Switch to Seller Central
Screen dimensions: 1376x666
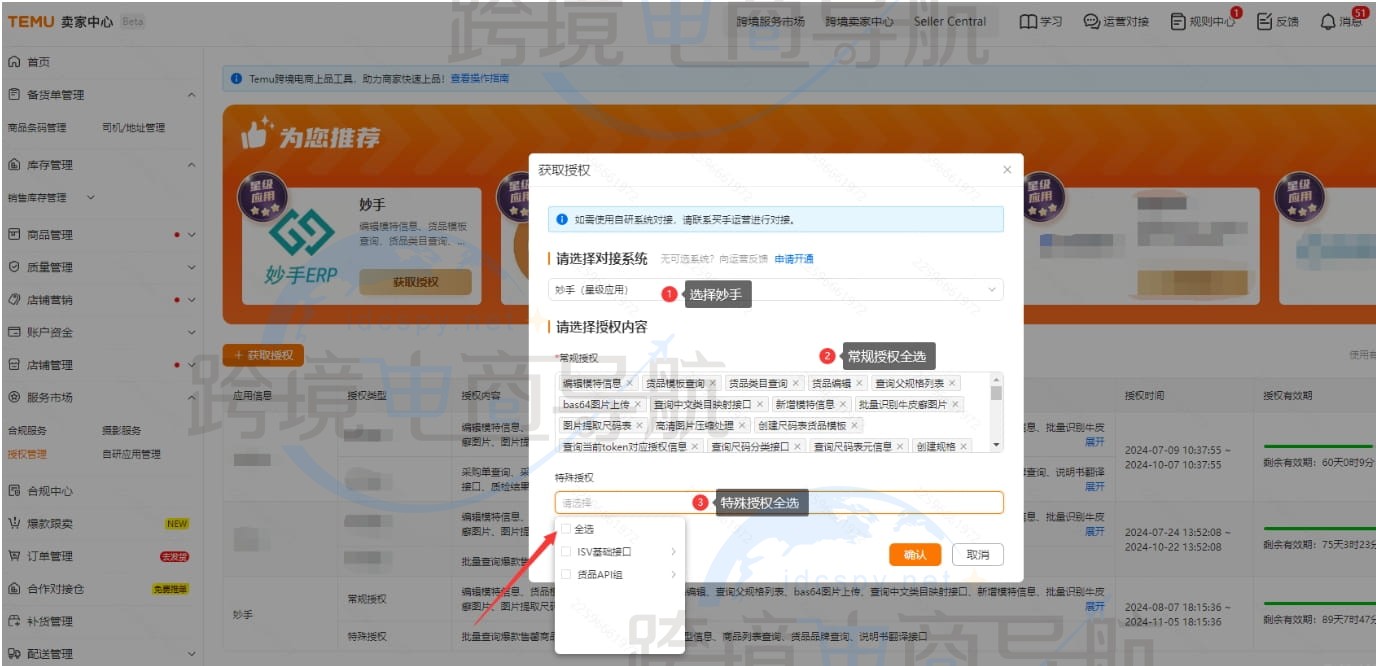(949, 20)
